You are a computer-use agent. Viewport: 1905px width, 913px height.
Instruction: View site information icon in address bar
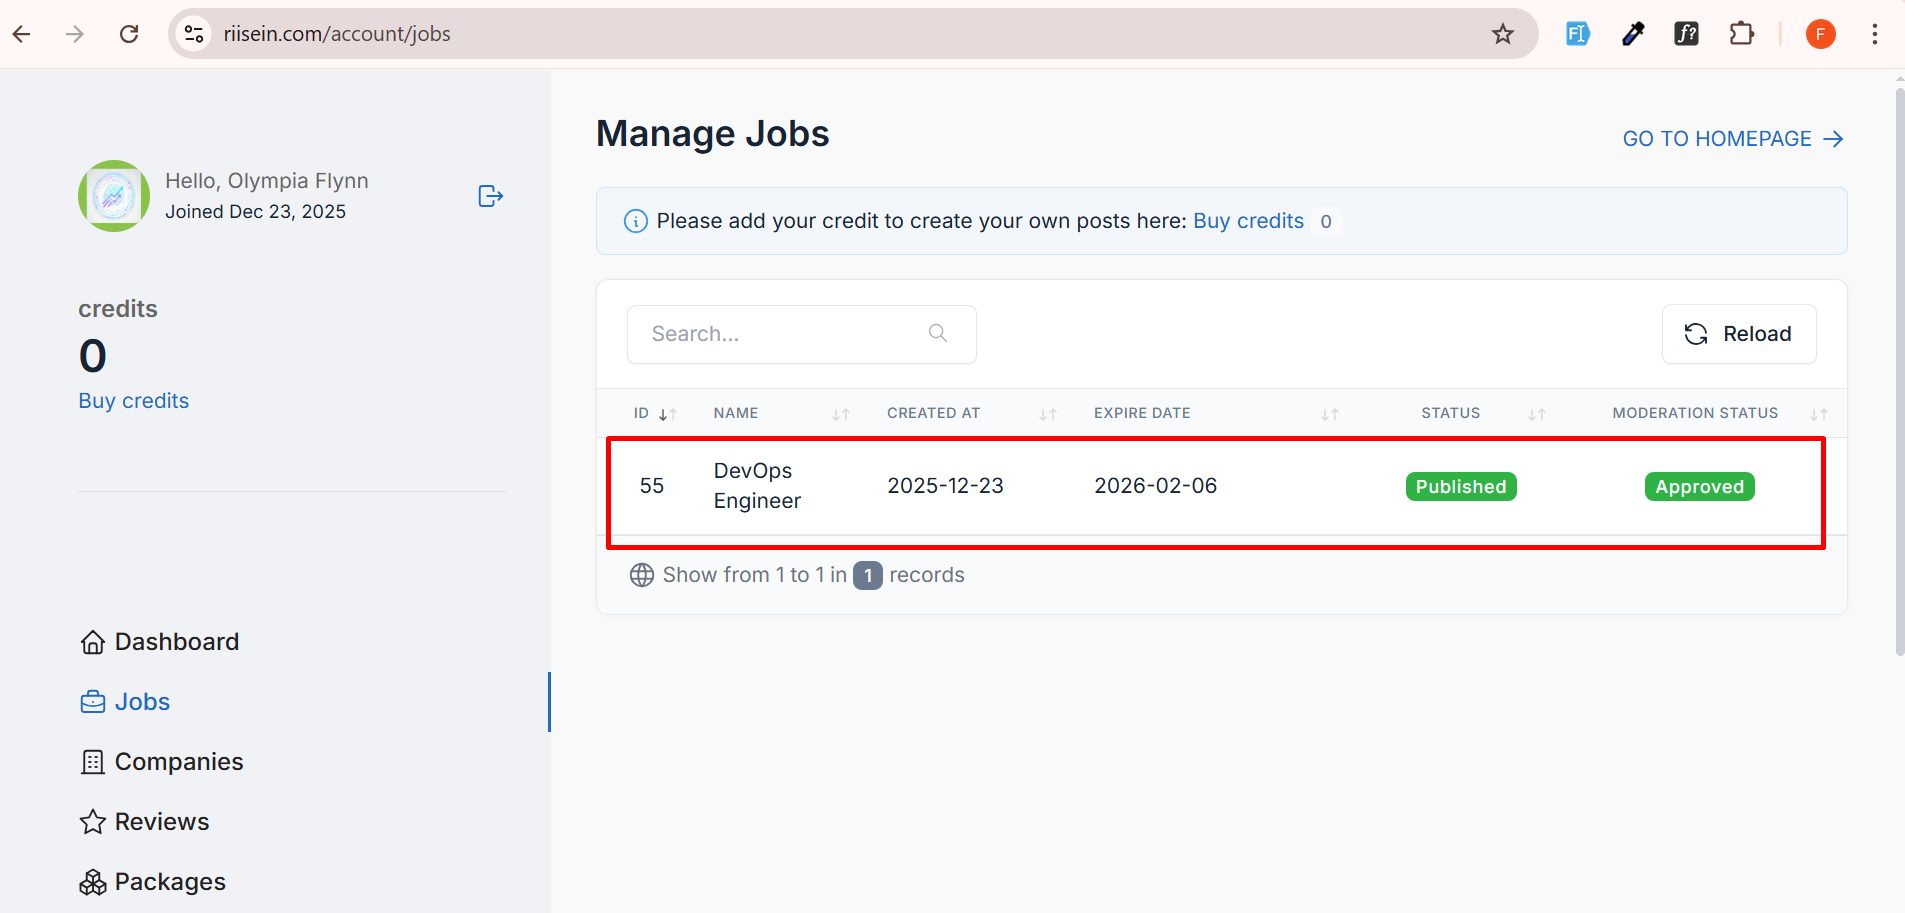[x=194, y=34]
